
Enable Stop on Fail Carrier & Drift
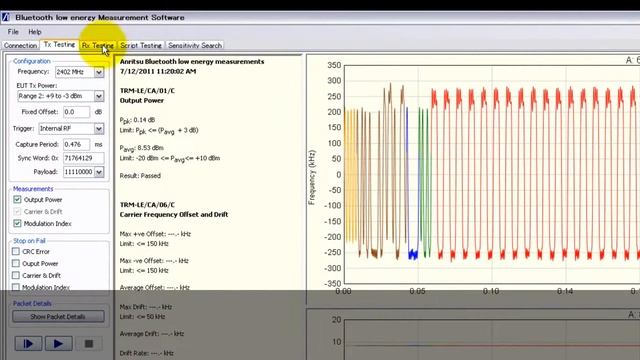16,275
